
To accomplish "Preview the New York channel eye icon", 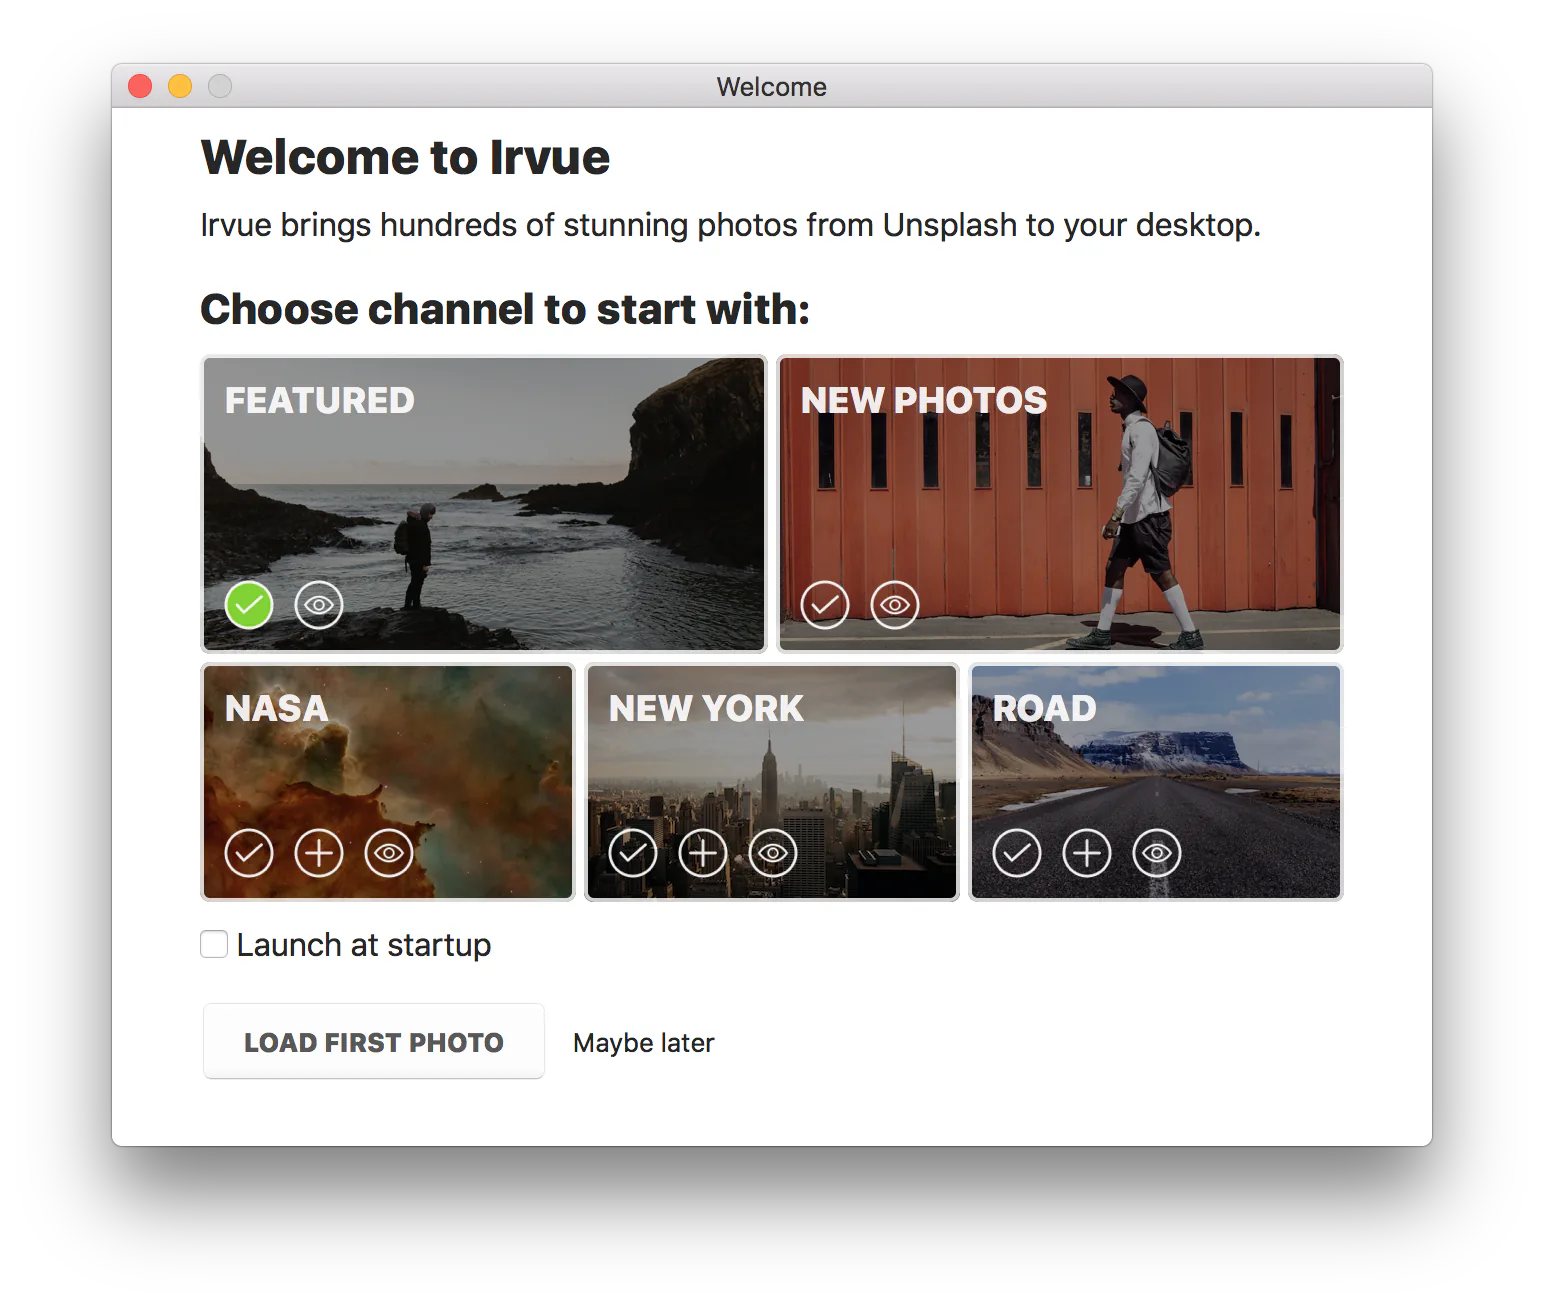I will point(773,853).
